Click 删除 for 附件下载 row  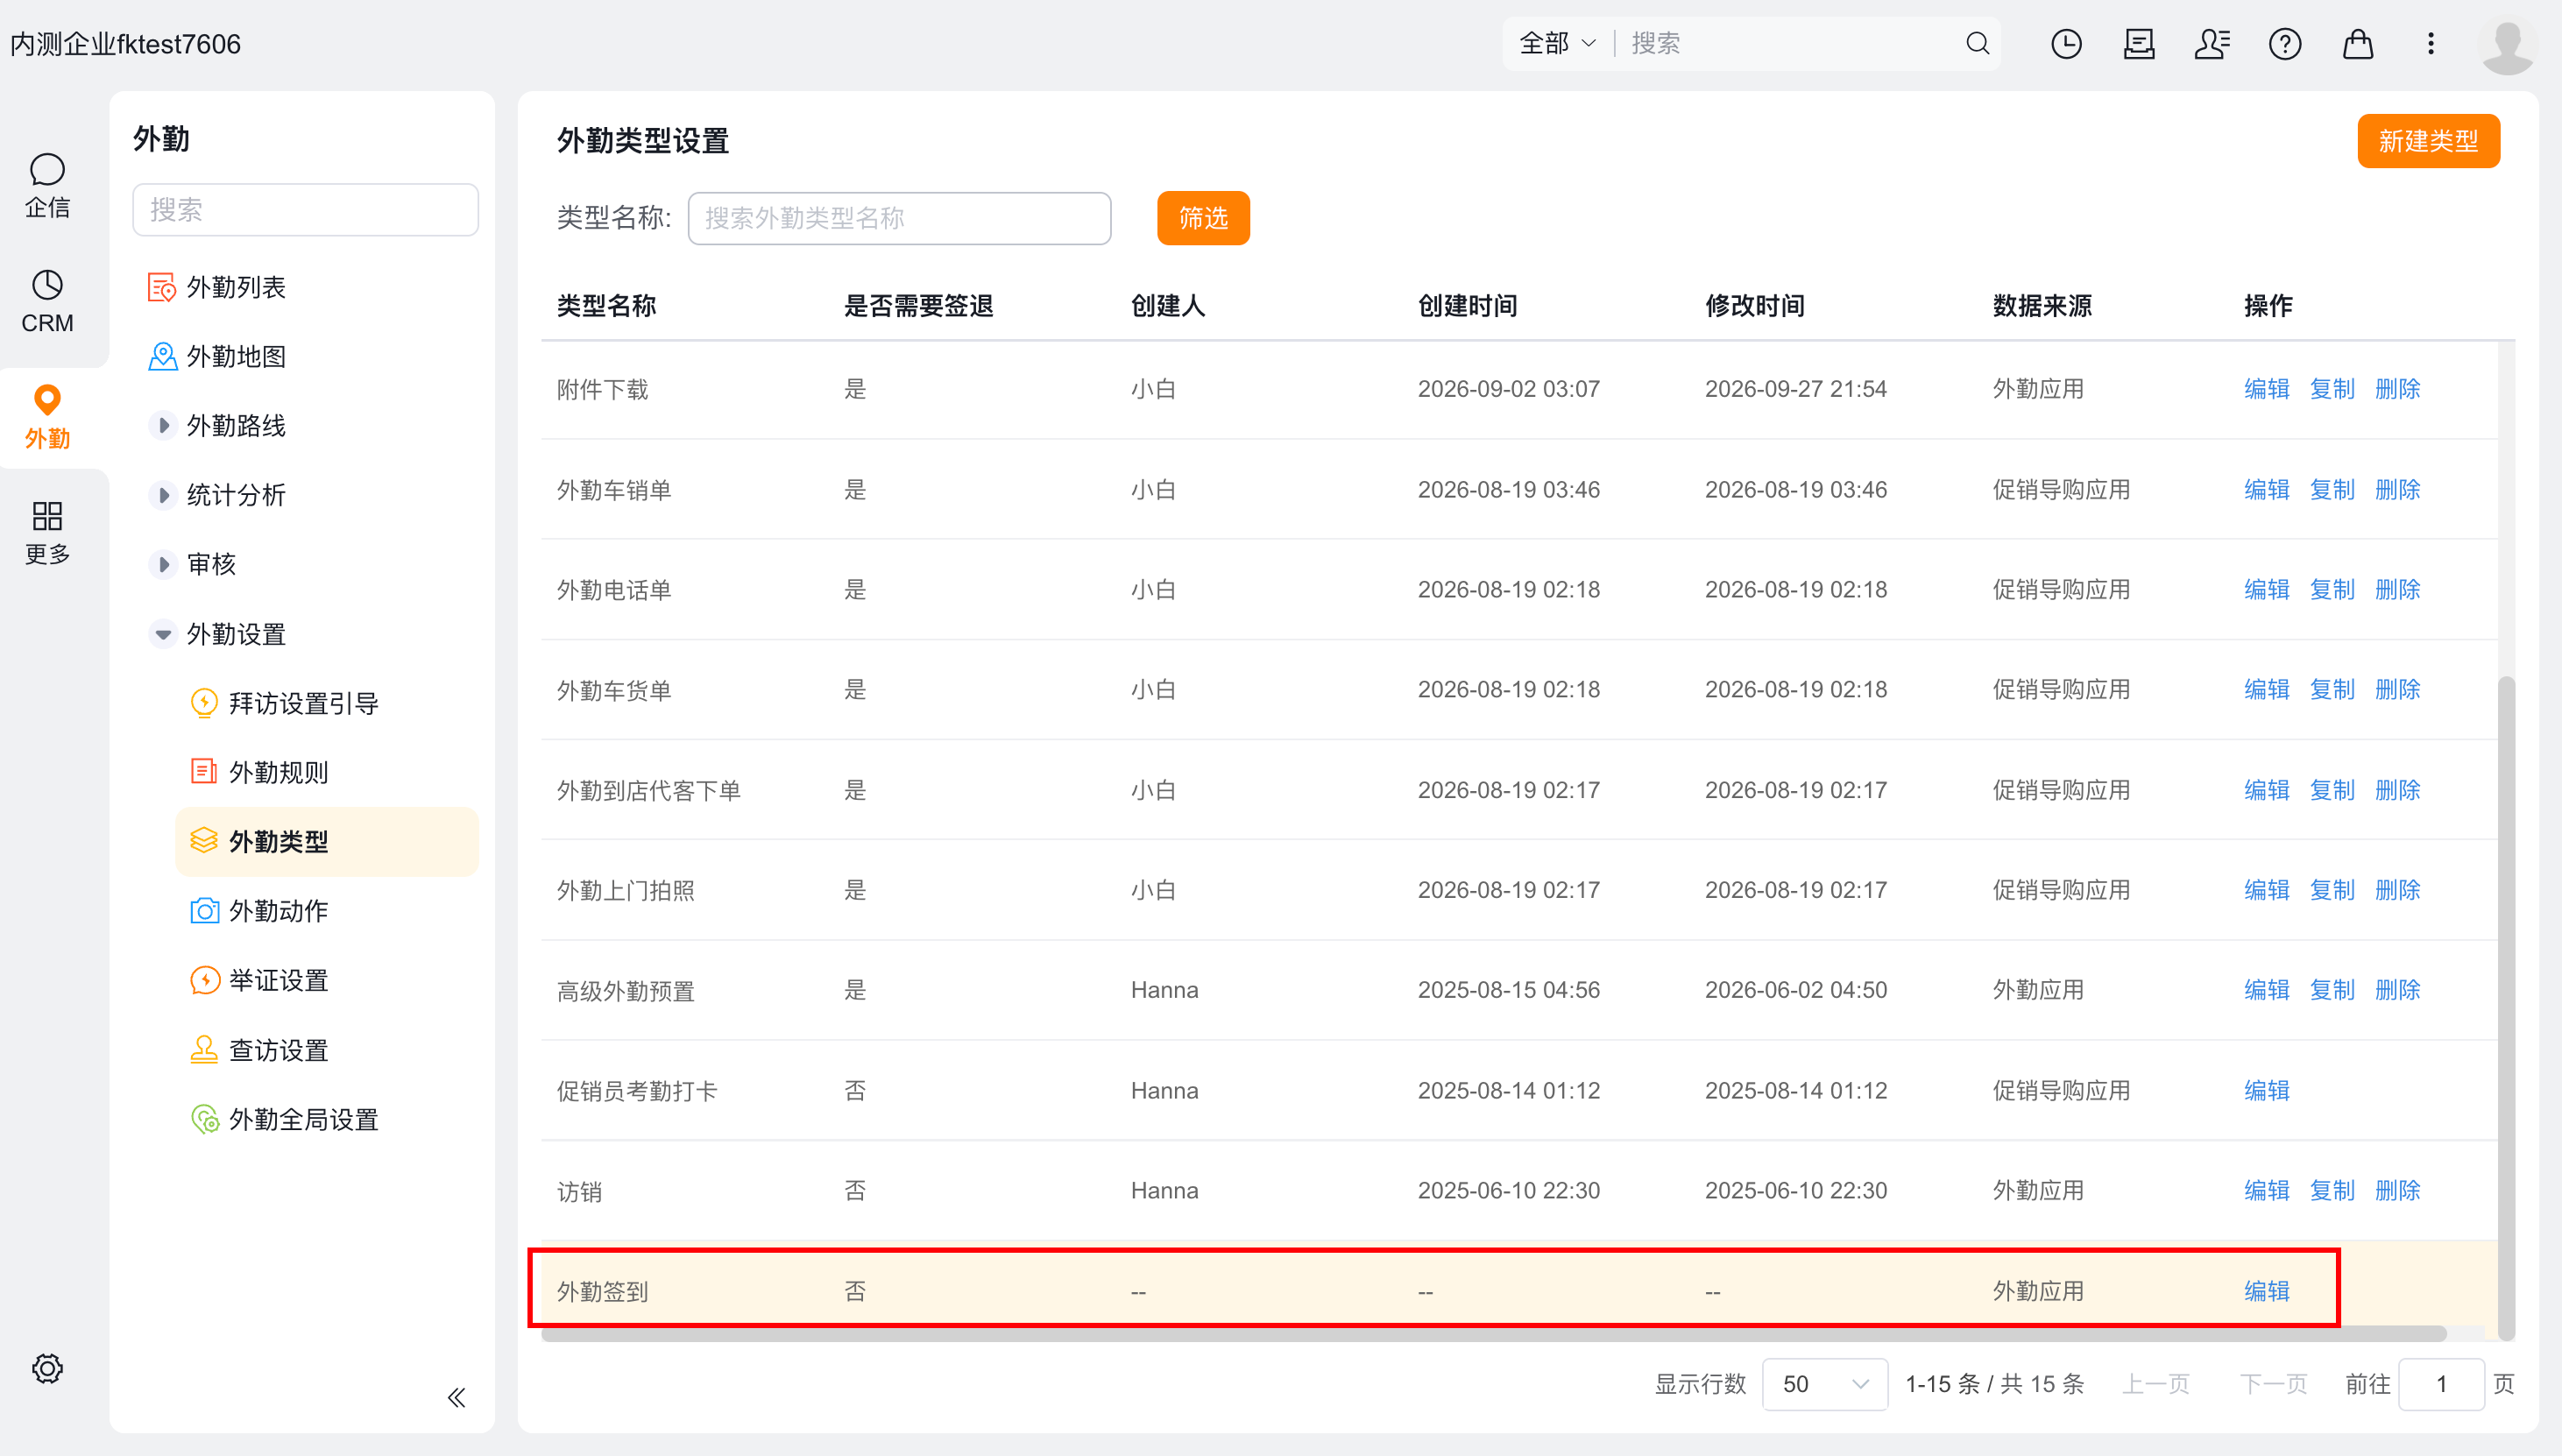tap(2397, 389)
